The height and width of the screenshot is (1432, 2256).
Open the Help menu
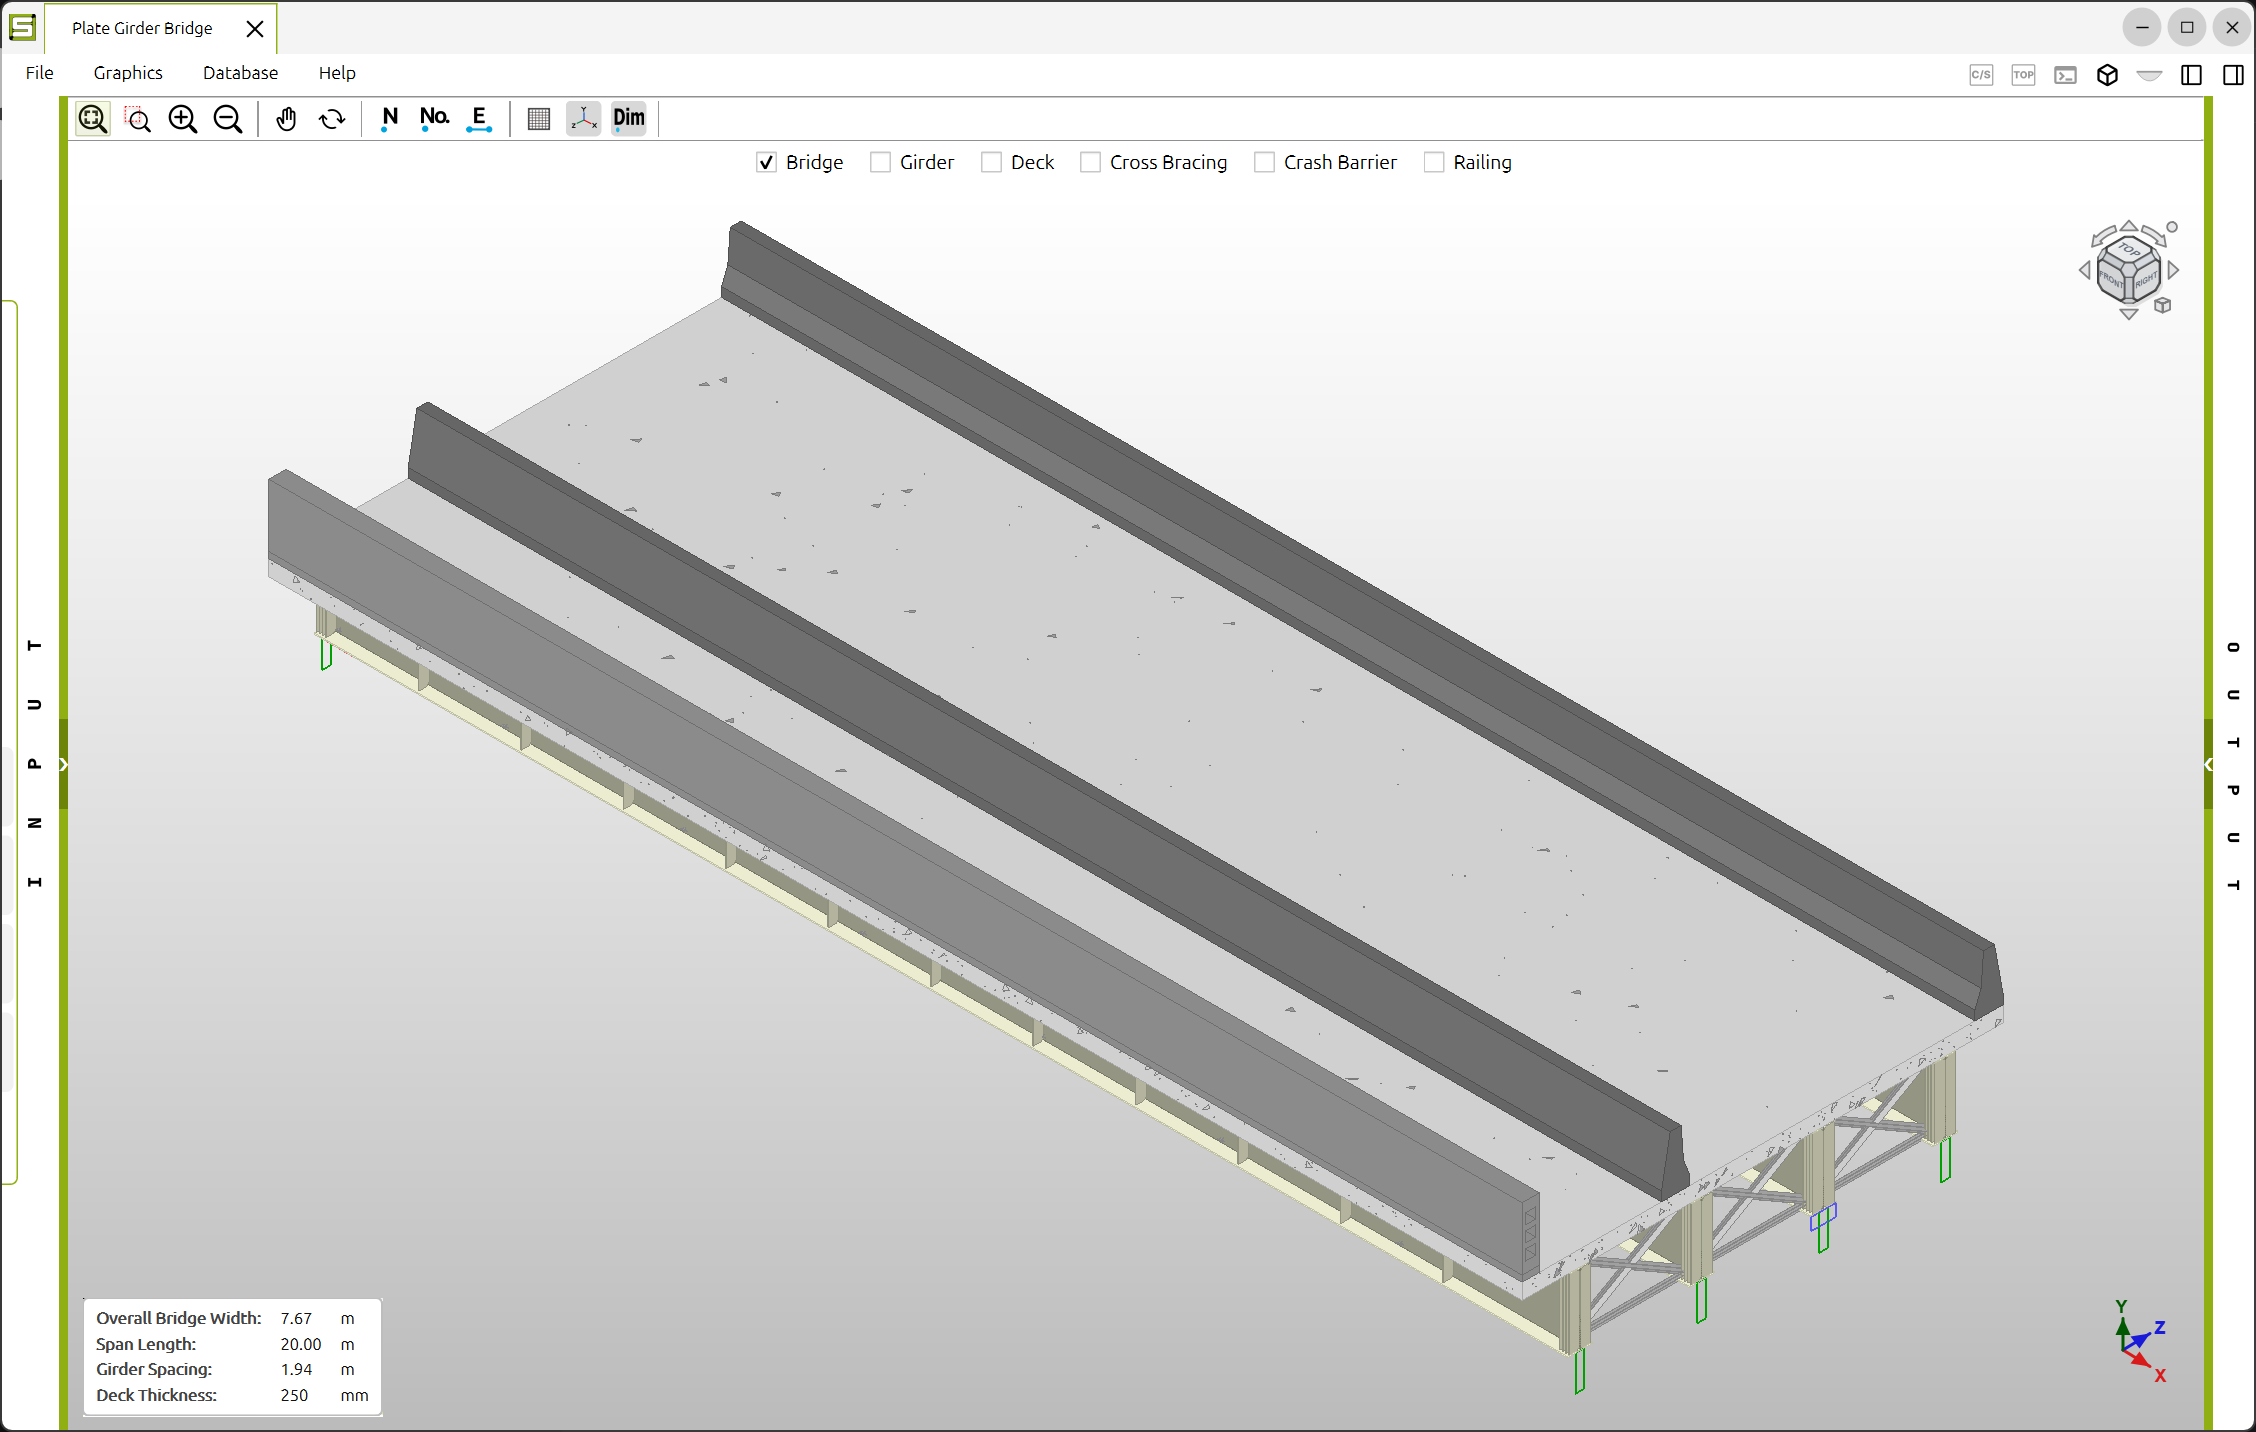click(x=337, y=73)
